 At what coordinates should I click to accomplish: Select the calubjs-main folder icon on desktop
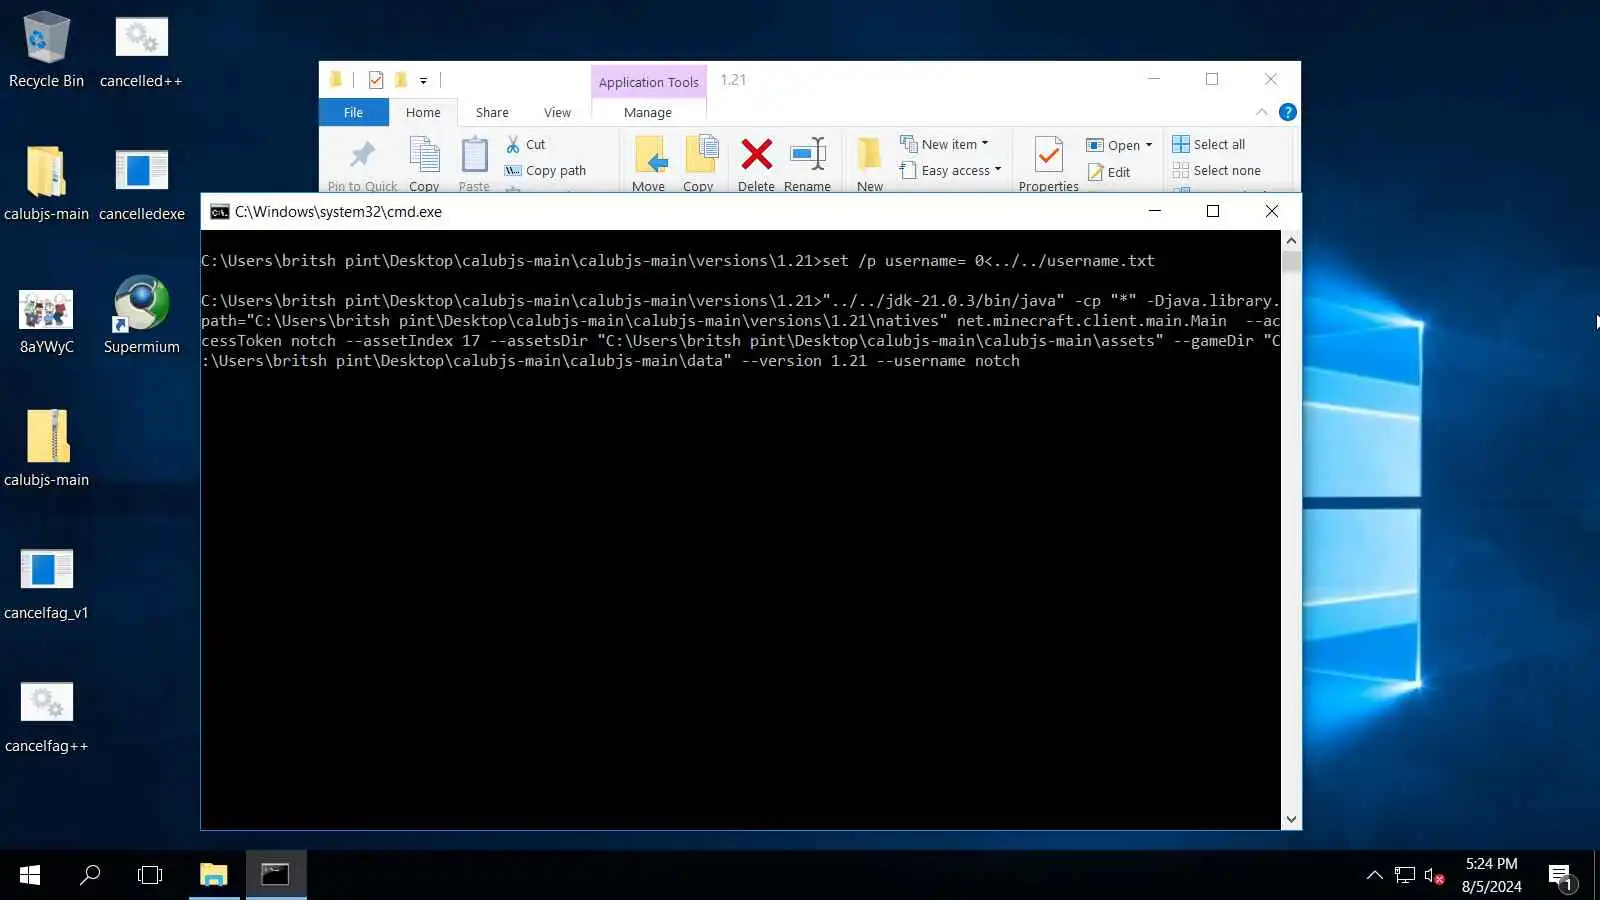[x=46, y=183]
